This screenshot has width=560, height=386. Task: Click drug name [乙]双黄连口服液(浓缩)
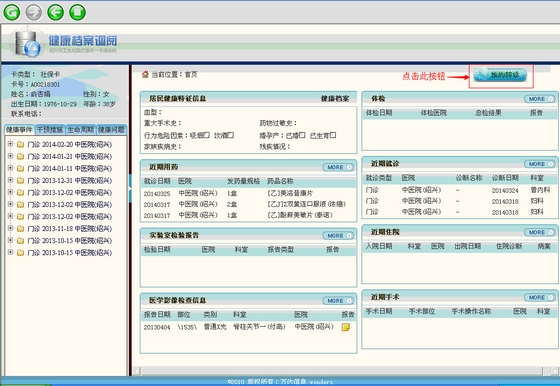pyautogui.click(x=306, y=204)
